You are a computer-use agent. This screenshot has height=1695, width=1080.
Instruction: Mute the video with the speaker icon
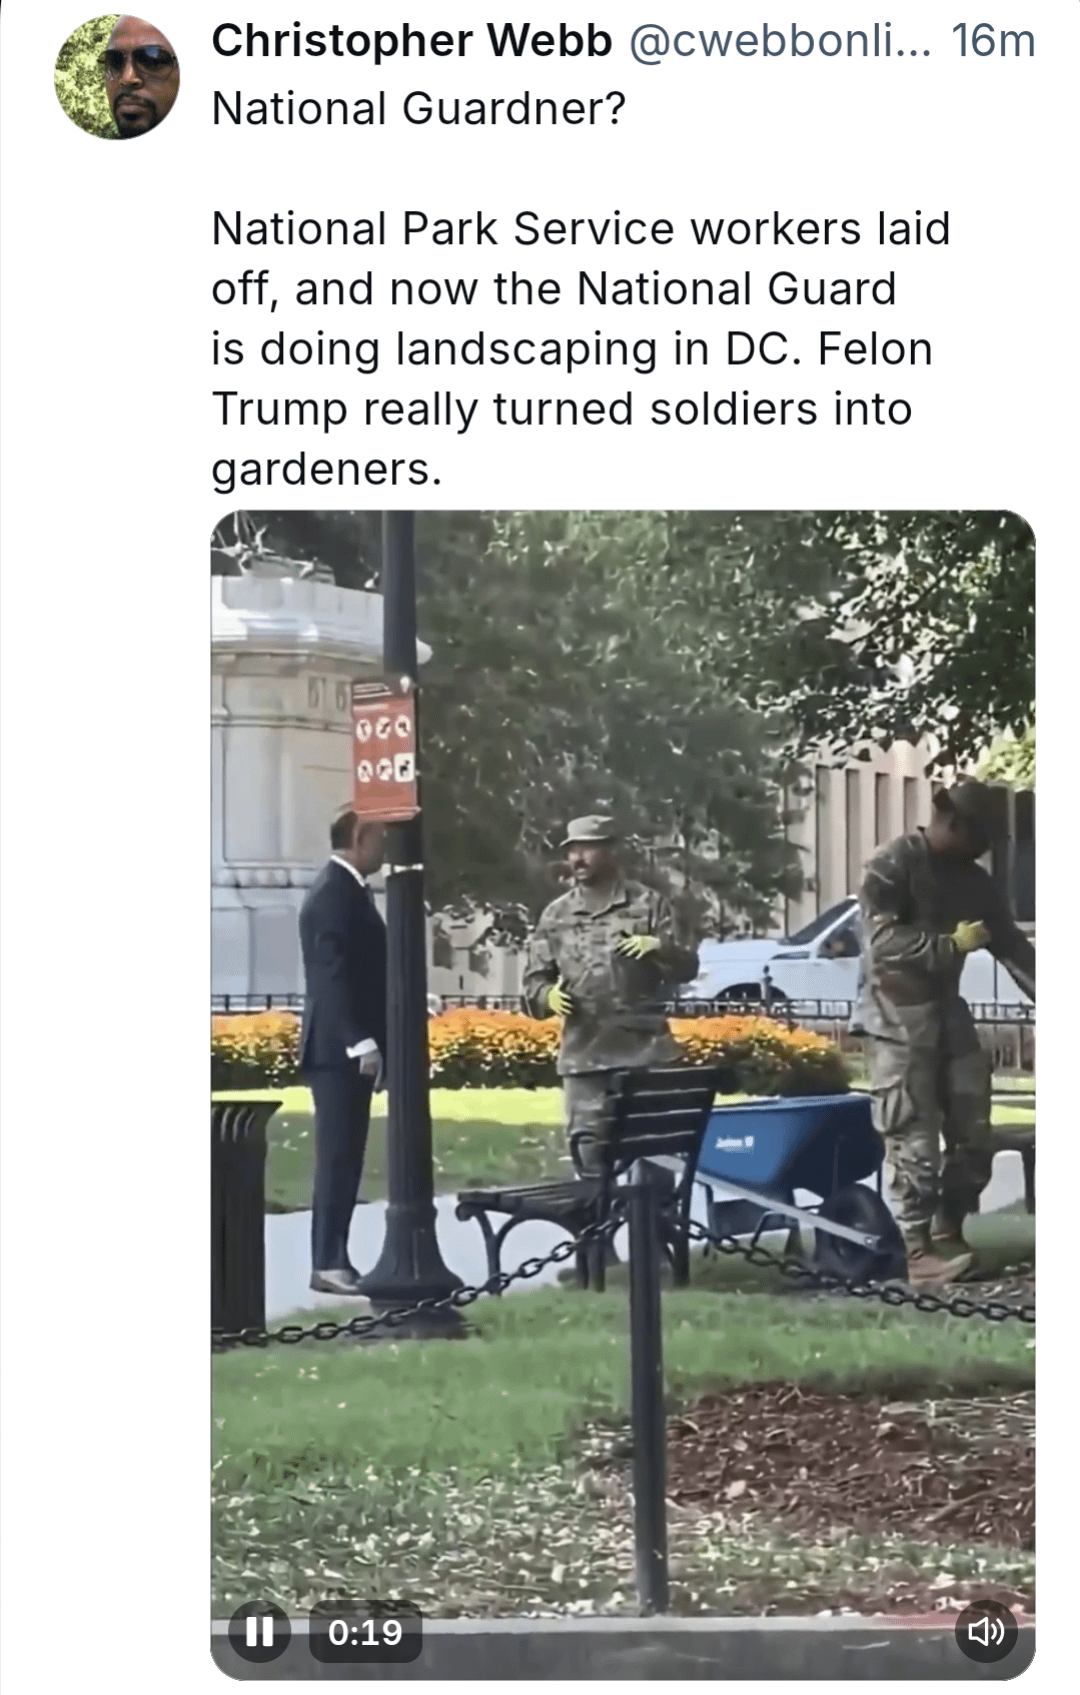(986, 1632)
